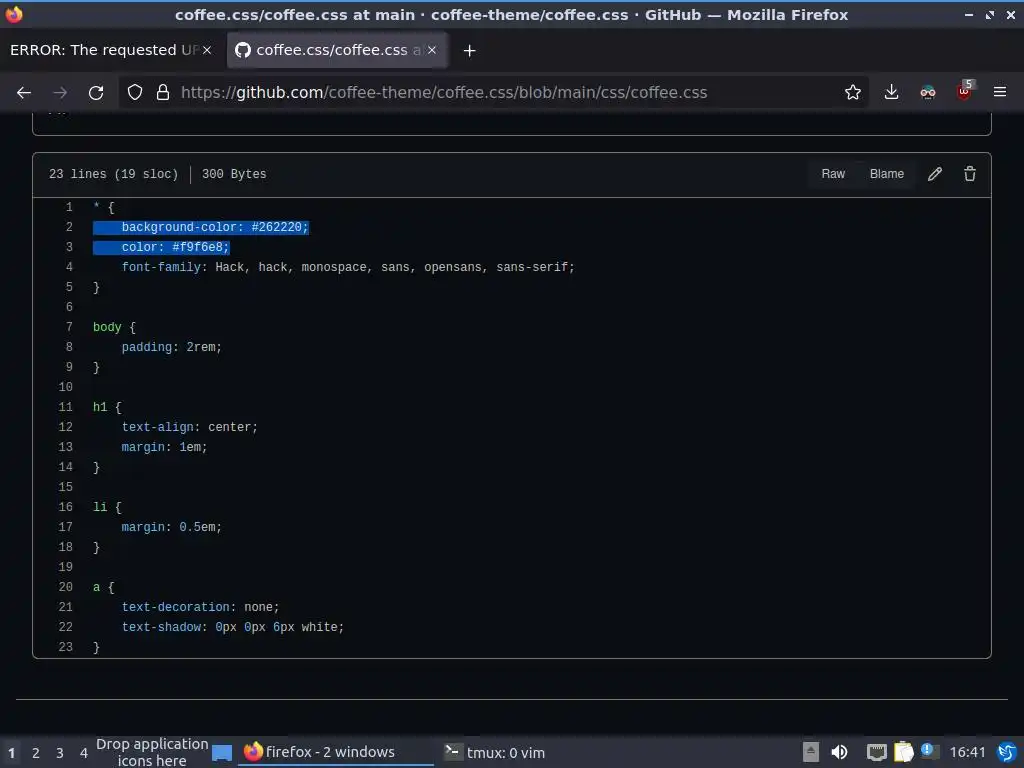The width and height of the screenshot is (1024, 768).
Task: Open the notification tray icon with alert badge
Action: pos(929,751)
